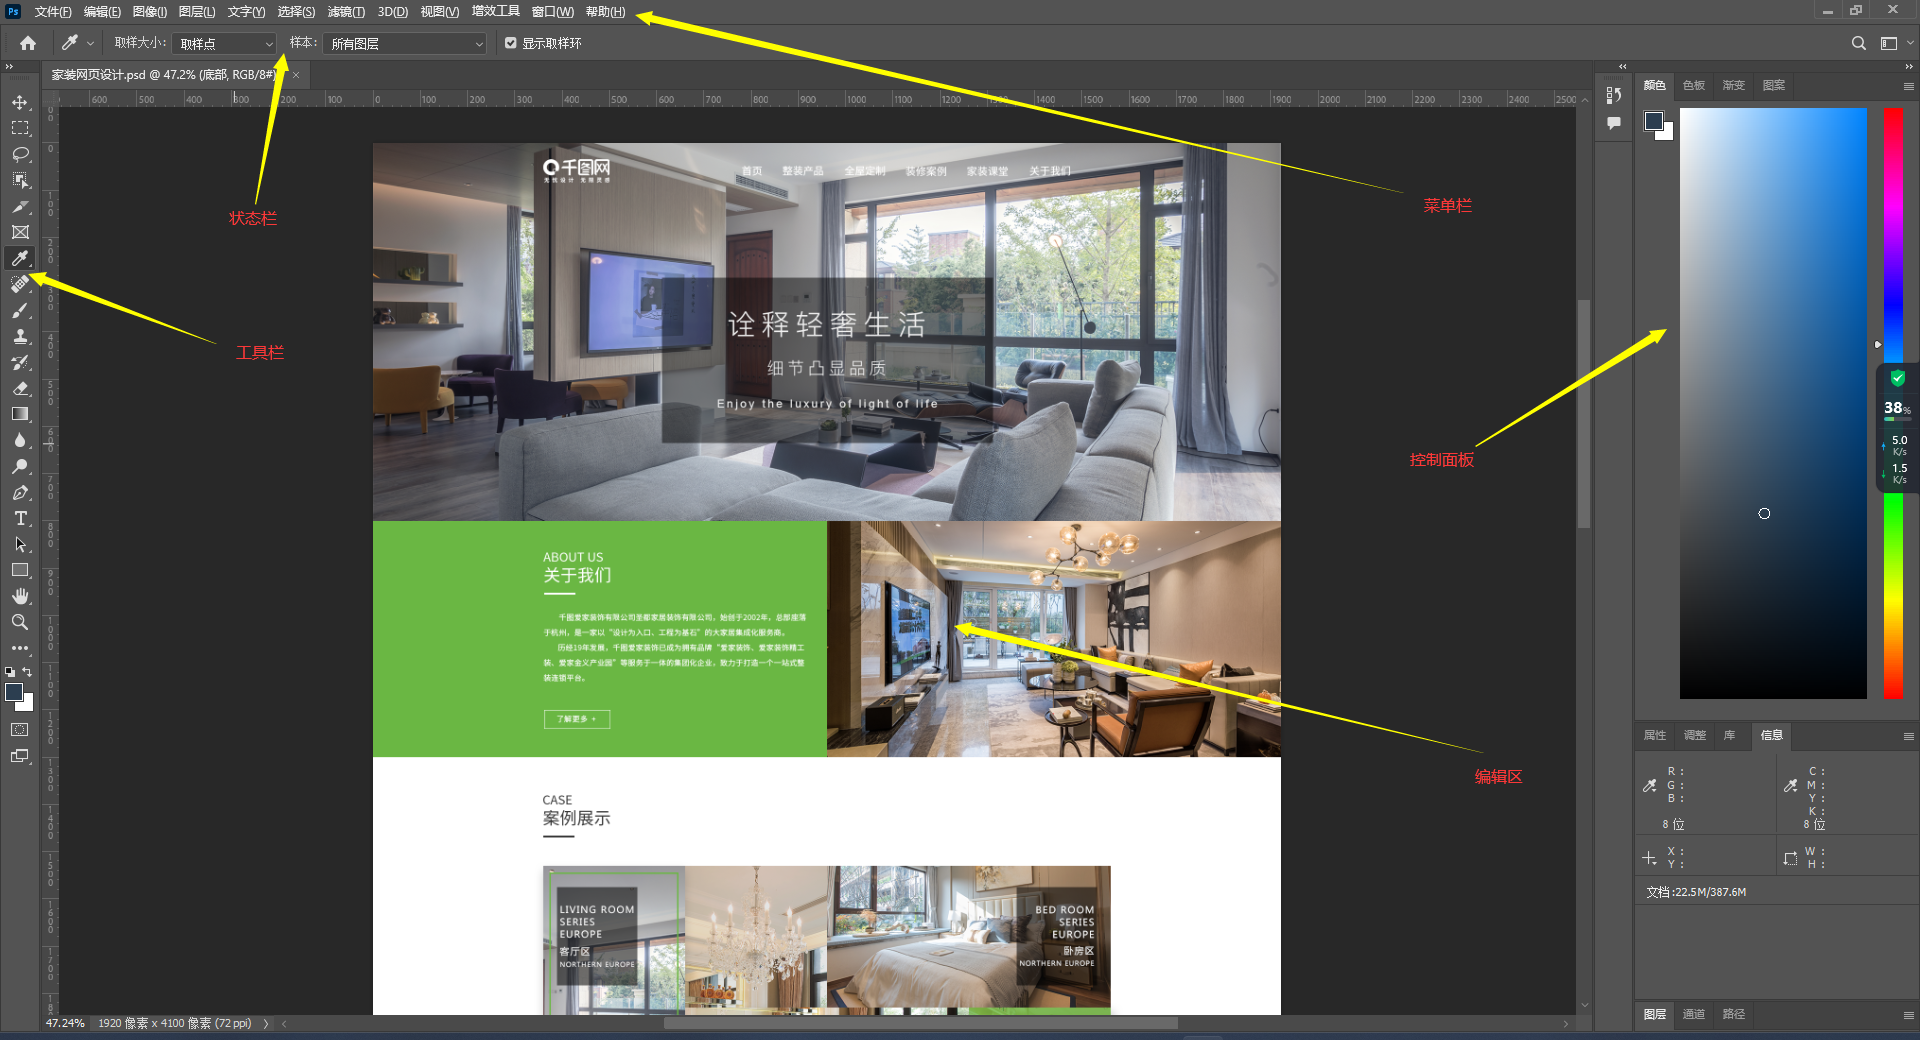
Task: Select the Hand tool
Action: (20, 596)
